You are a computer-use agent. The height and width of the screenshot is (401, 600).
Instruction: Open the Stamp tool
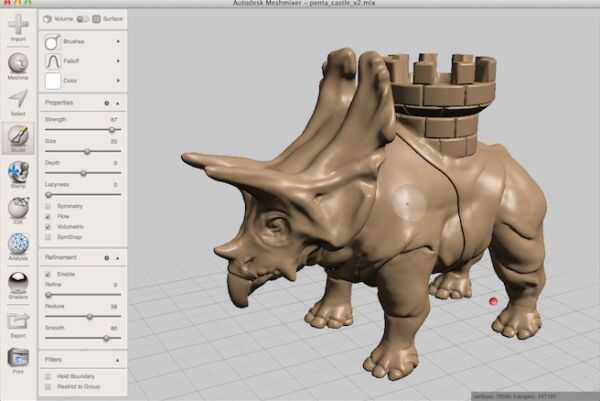18,174
